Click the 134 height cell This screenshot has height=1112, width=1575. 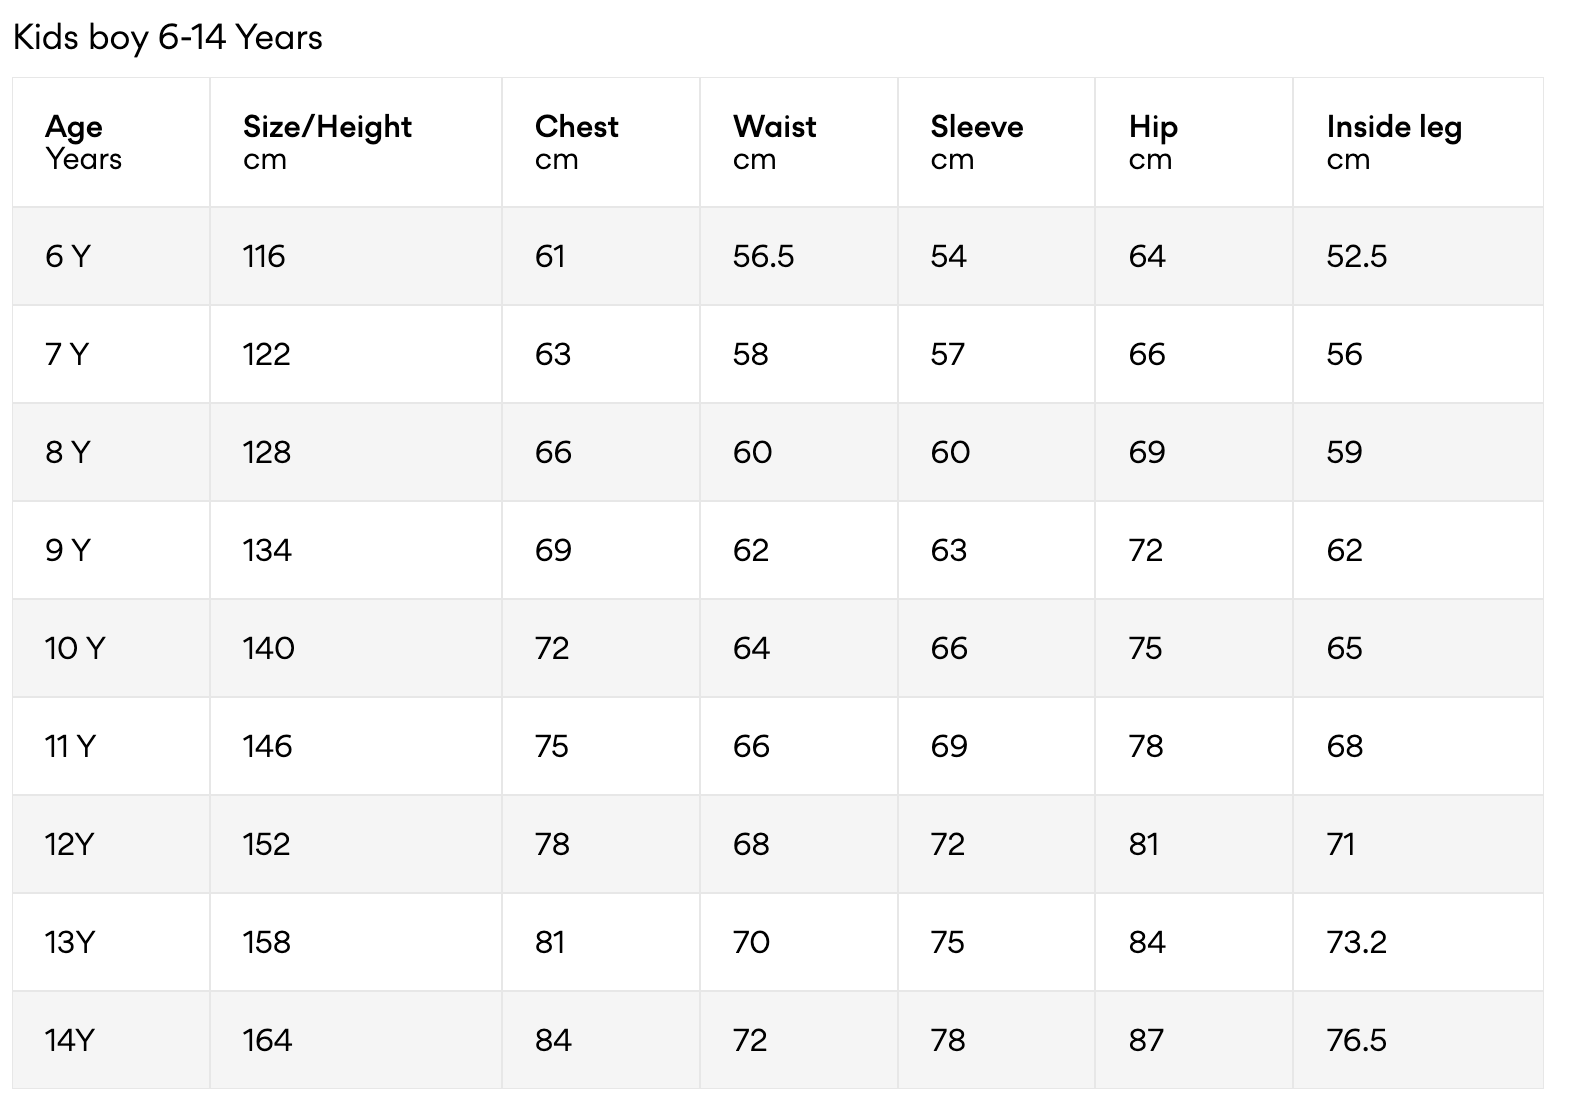(267, 551)
